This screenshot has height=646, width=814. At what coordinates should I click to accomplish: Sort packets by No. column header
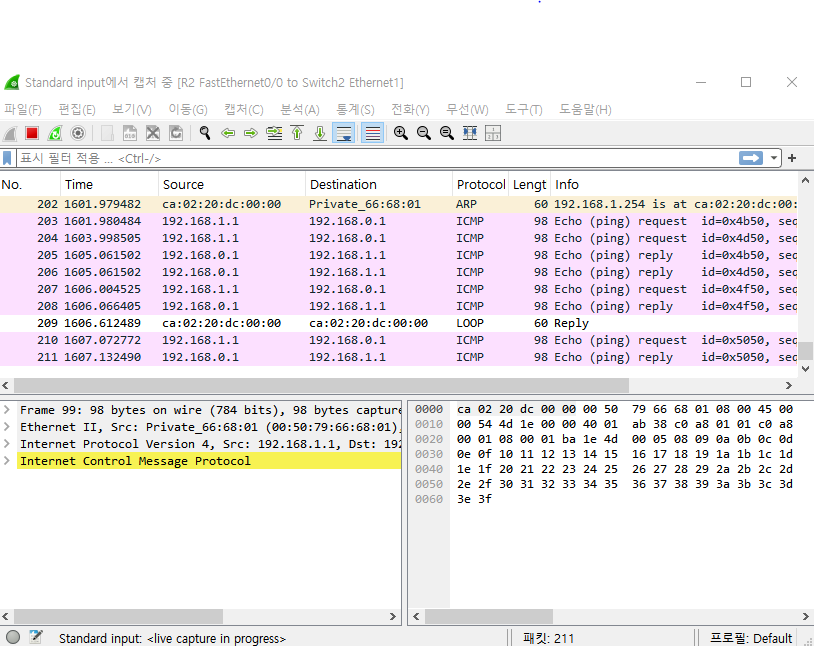[x=30, y=184]
